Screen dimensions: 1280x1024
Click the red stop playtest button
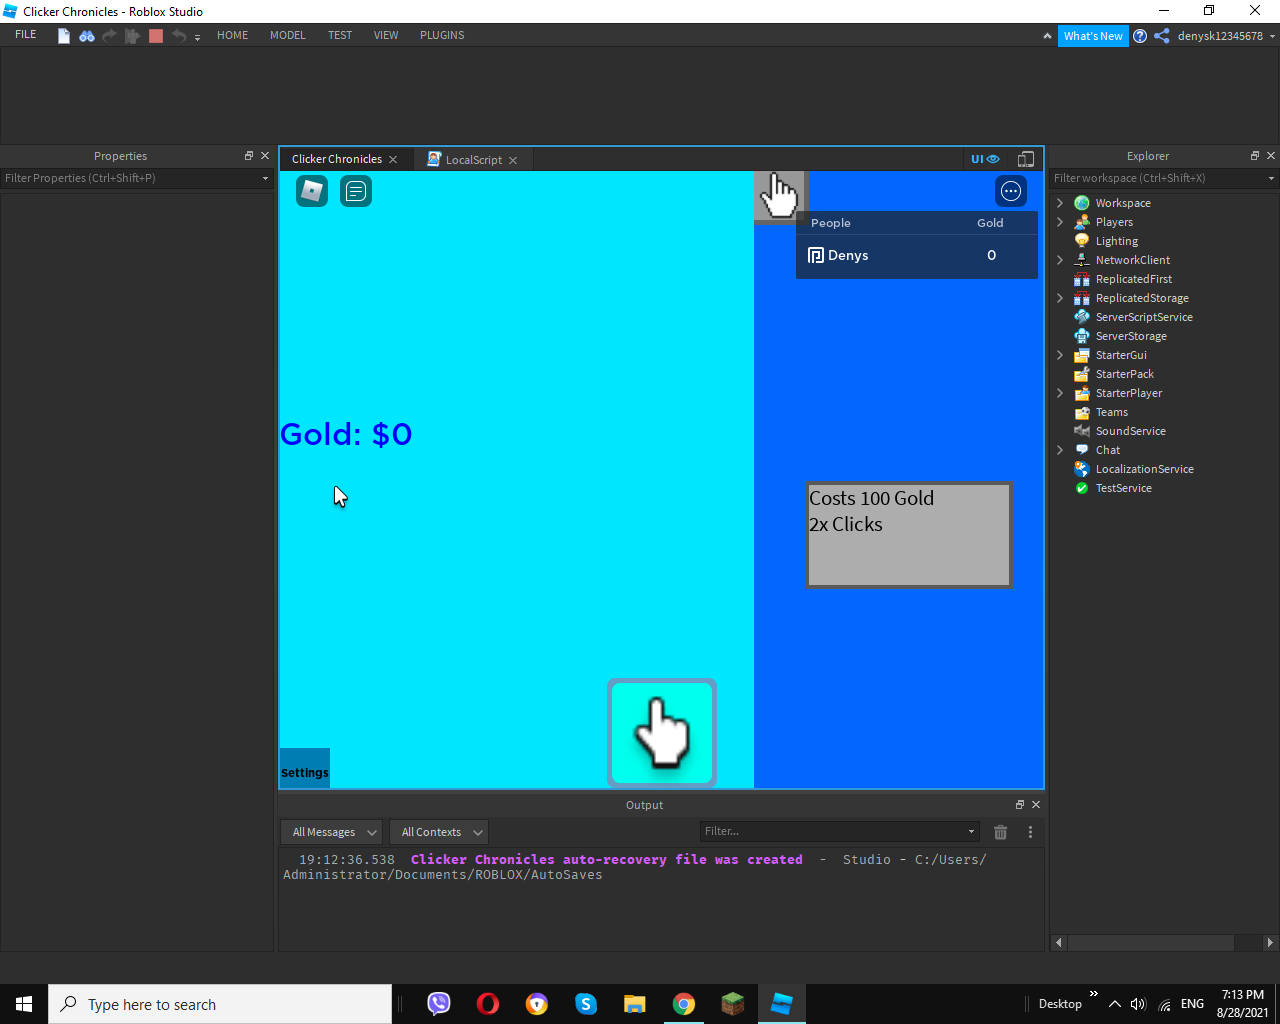point(156,36)
